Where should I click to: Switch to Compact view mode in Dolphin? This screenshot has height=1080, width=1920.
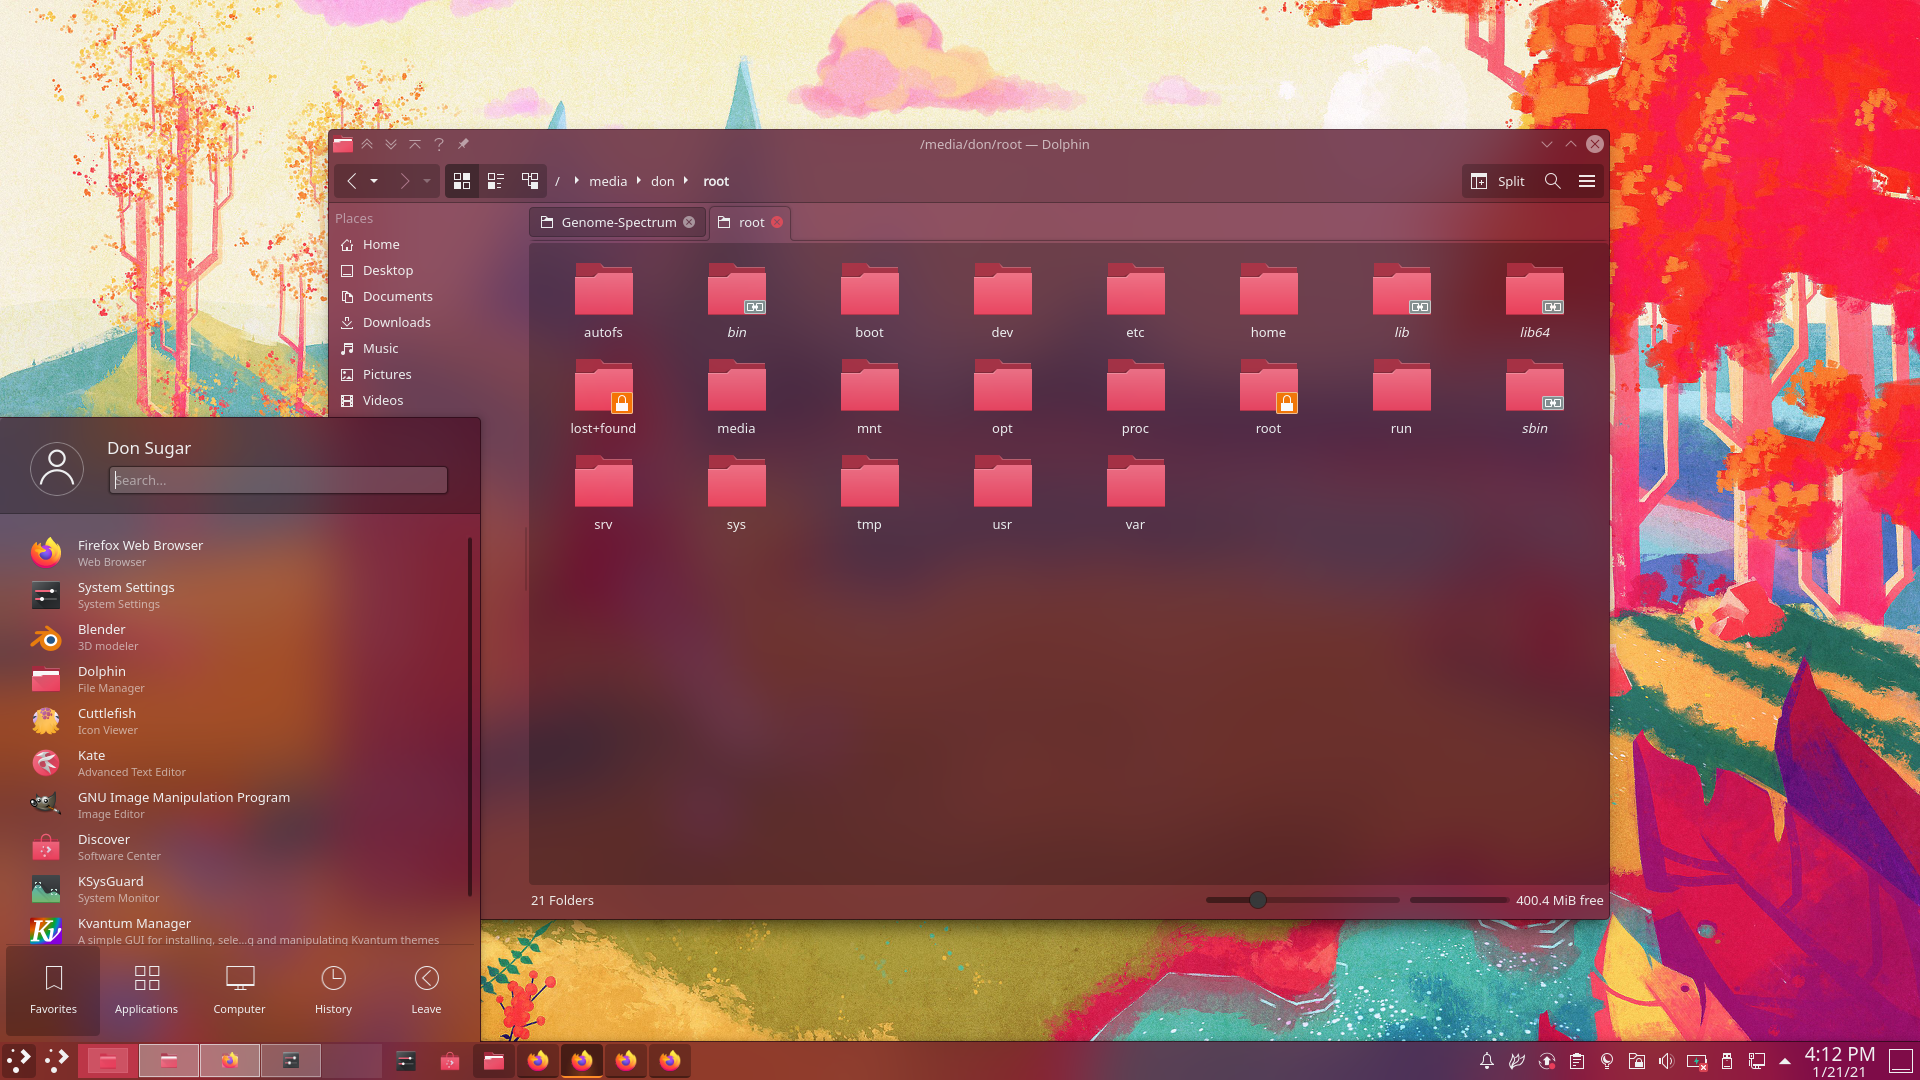[495, 181]
